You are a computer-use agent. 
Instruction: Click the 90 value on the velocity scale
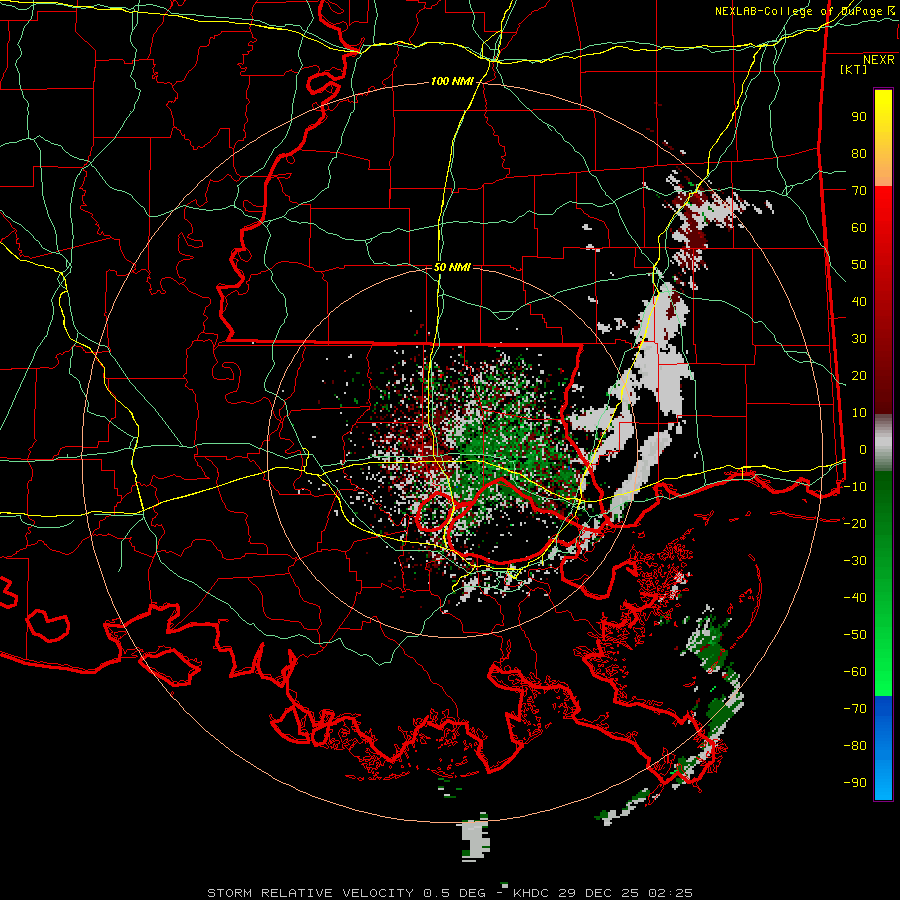(859, 117)
